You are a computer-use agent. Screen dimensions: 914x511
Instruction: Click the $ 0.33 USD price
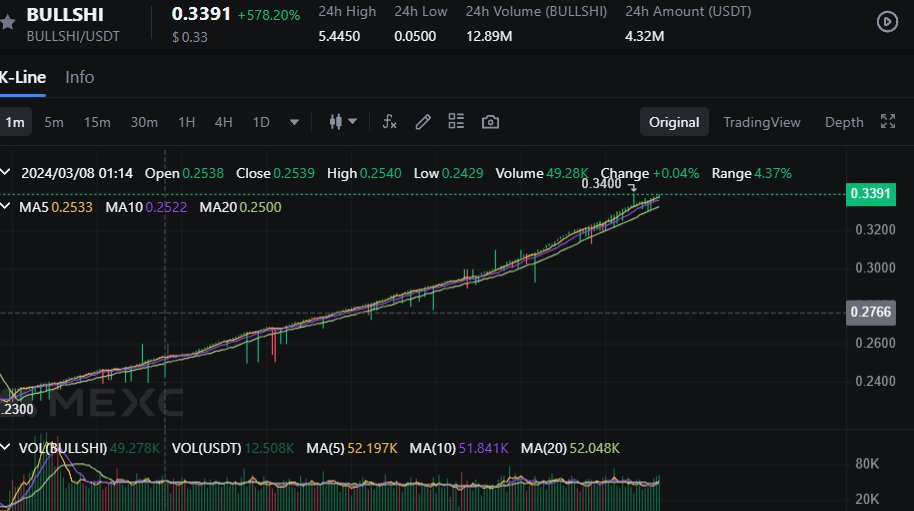(x=189, y=37)
